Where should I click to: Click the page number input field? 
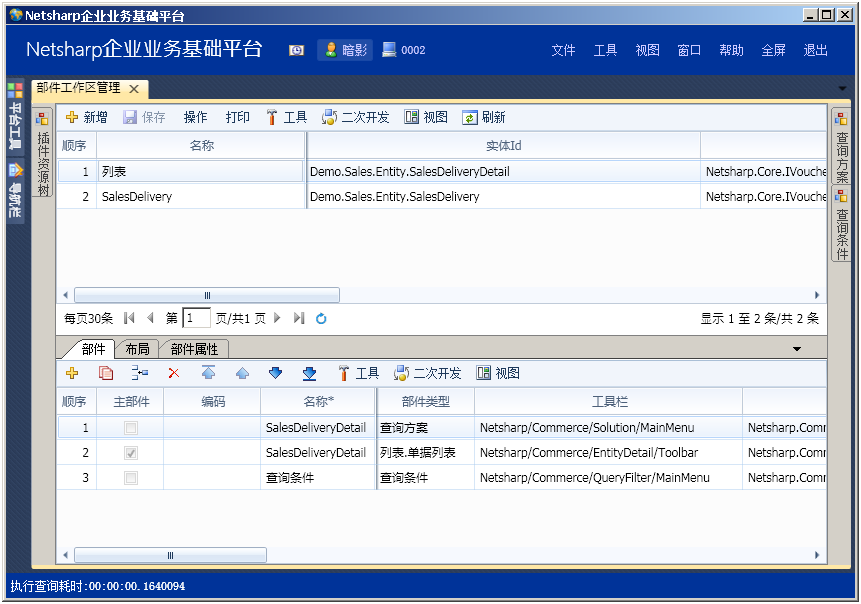pos(196,318)
